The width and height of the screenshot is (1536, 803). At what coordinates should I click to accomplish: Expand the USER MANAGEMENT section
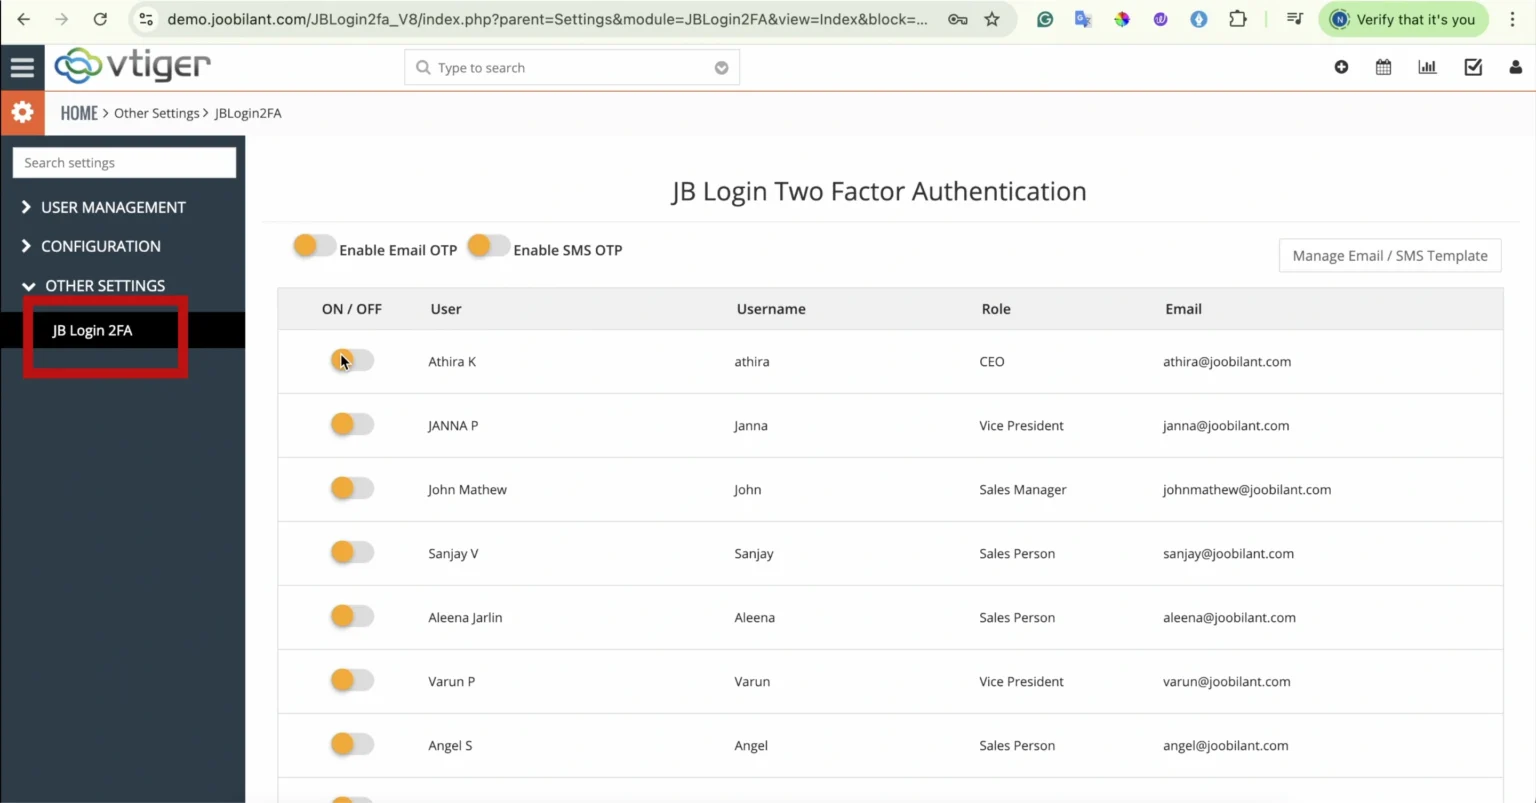point(112,207)
